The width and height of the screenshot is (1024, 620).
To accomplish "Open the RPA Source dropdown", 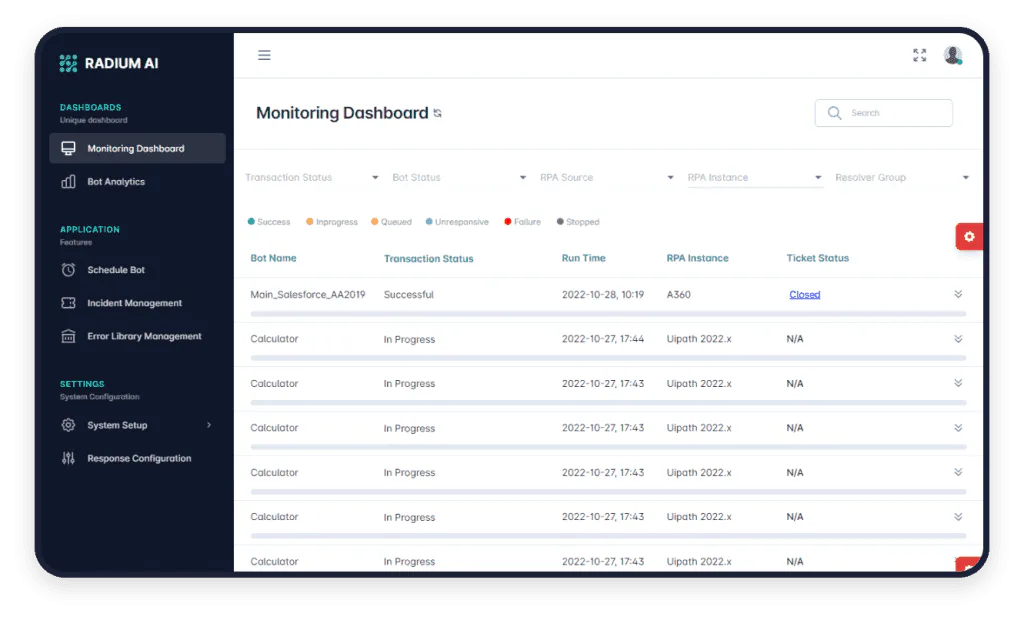I will 604,176.
